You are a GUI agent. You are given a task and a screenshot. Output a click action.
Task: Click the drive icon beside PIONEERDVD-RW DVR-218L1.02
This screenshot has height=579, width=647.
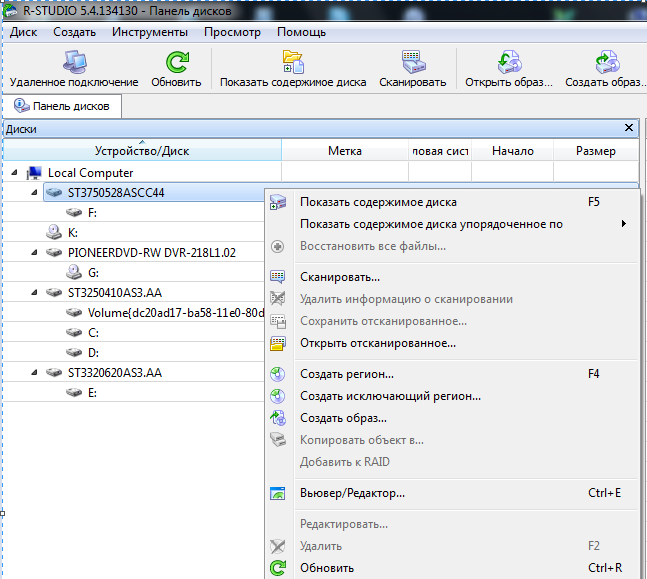(54, 252)
